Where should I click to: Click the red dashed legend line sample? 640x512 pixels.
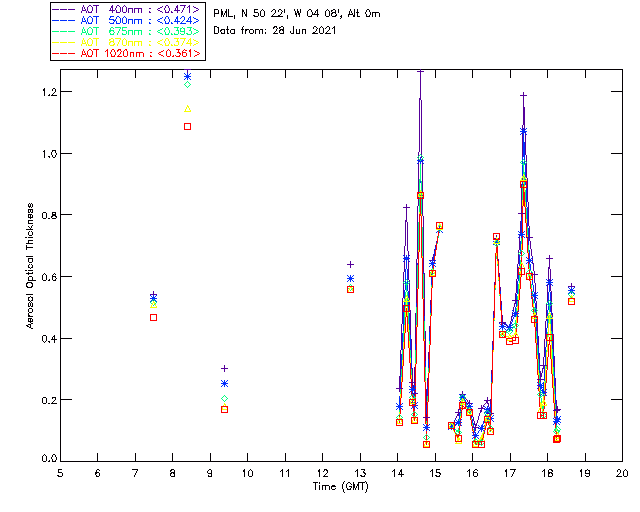tap(63, 53)
